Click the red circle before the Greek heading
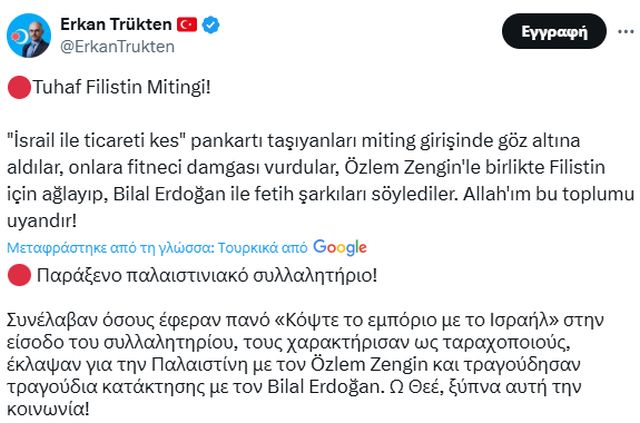 pyautogui.click(x=17, y=273)
